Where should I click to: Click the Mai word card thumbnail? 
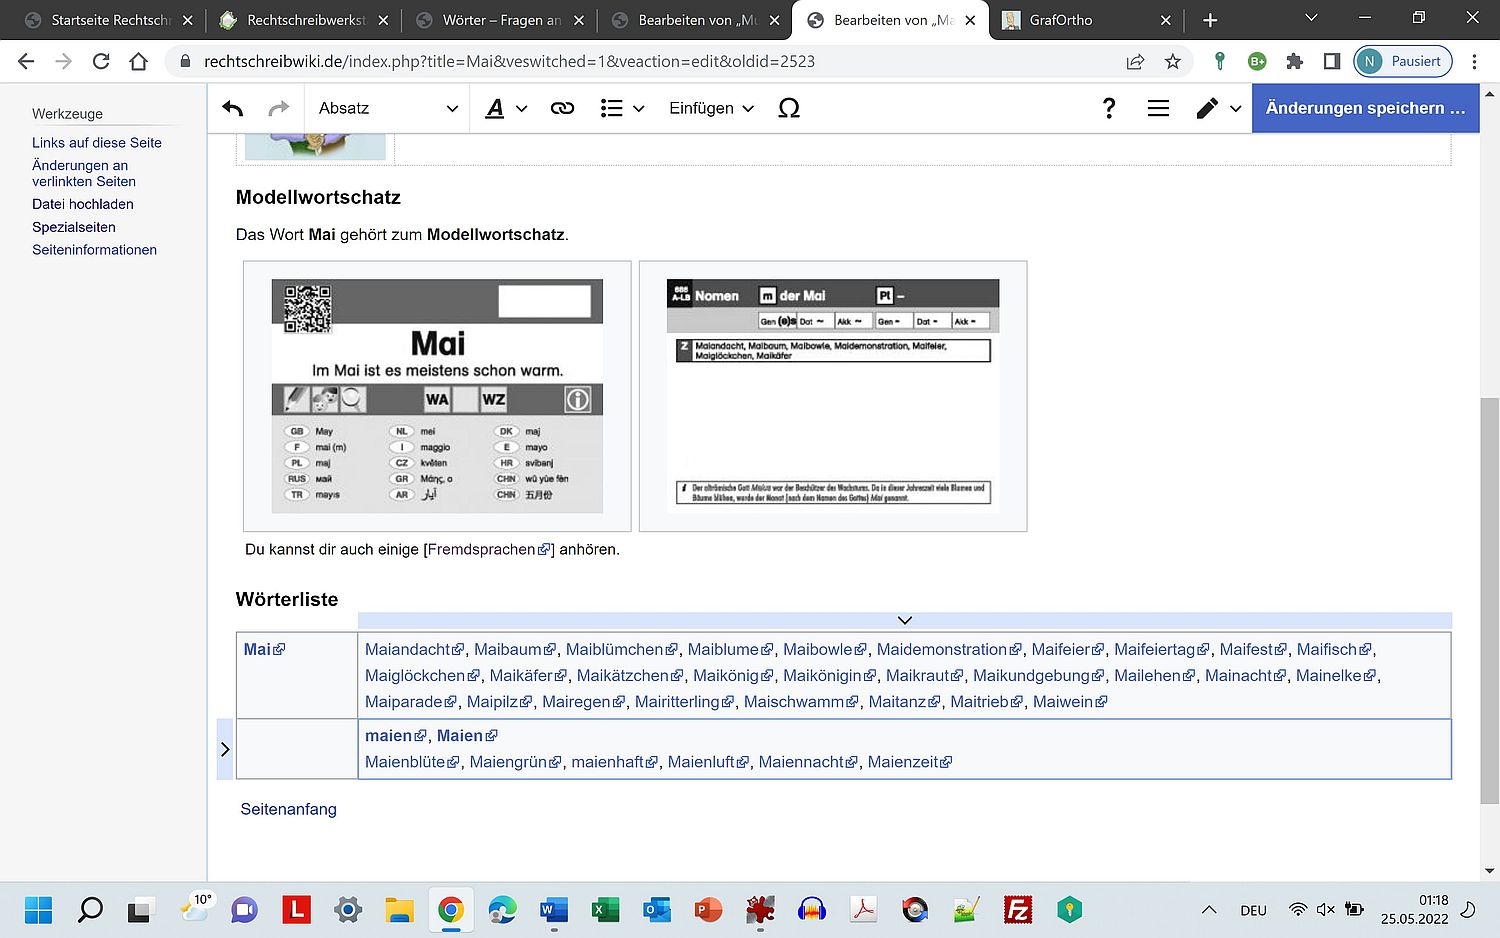[437, 396]
